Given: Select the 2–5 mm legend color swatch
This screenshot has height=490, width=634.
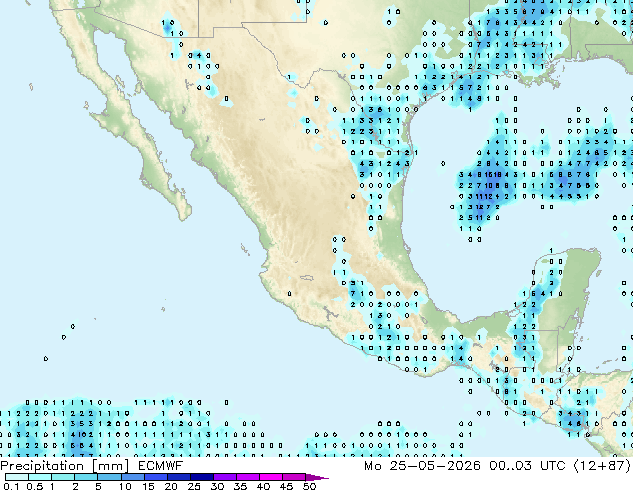Looking at the screenshot, I should (x=86, y=477).
